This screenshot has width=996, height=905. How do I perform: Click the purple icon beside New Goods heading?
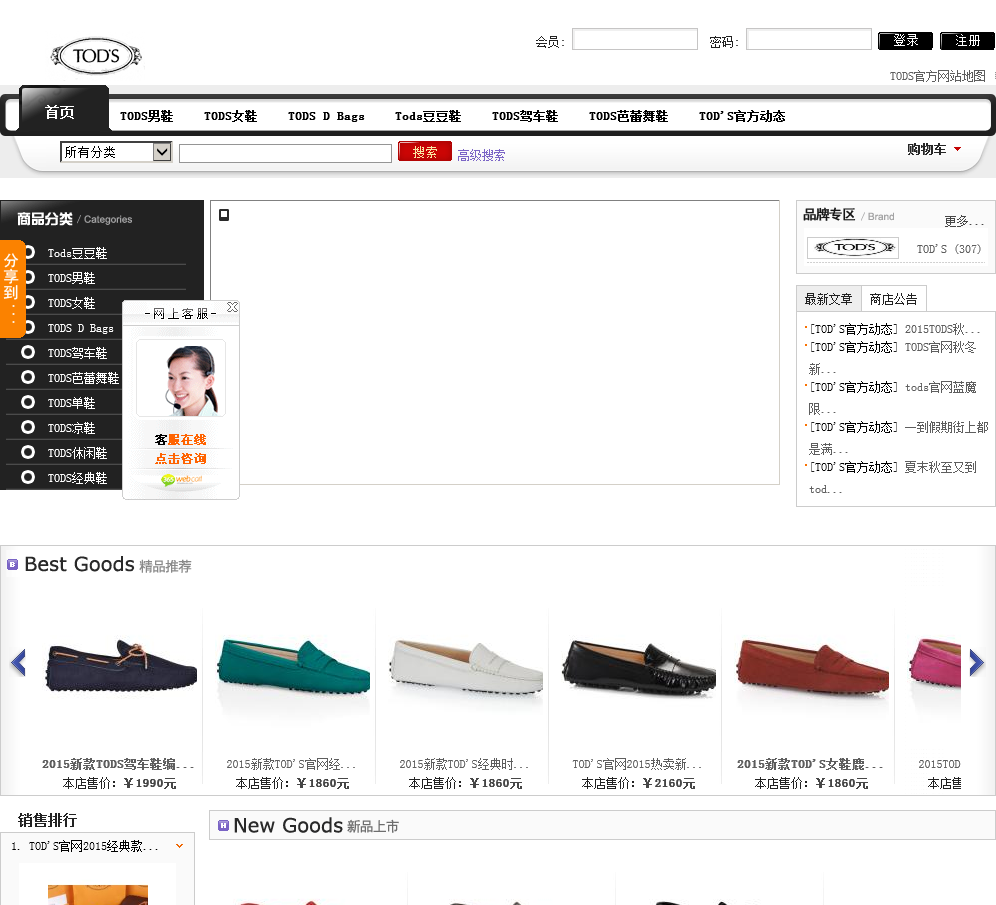pos(223,825)
